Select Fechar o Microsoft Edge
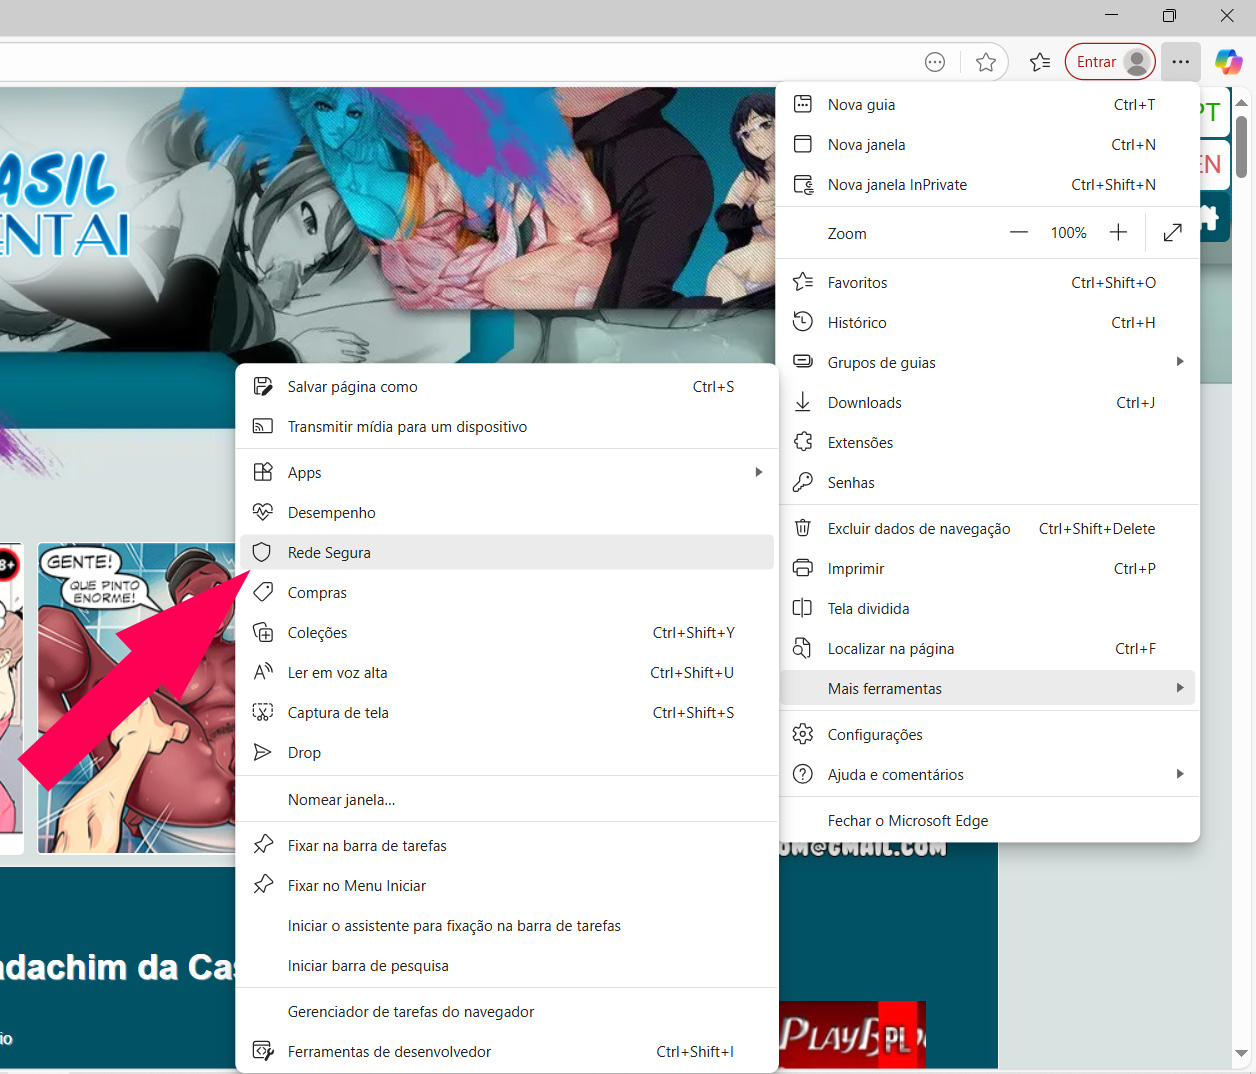1256x1074 pixels. point(988,821)
